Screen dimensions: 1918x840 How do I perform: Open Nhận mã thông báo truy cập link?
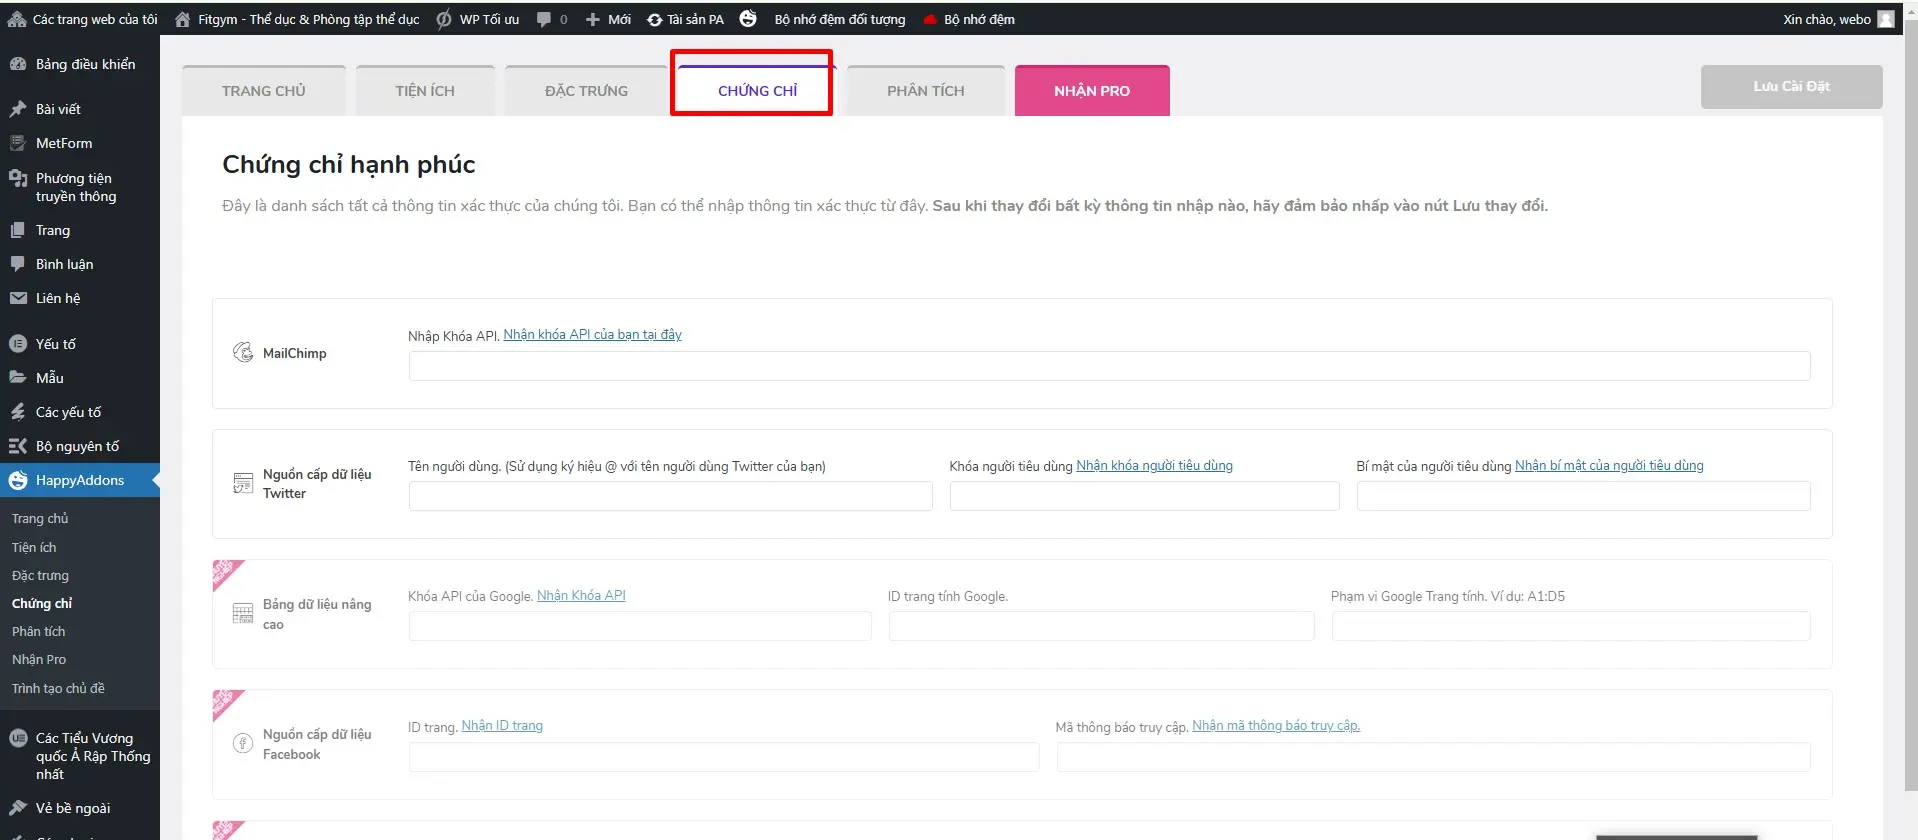tap(1276, 726)
